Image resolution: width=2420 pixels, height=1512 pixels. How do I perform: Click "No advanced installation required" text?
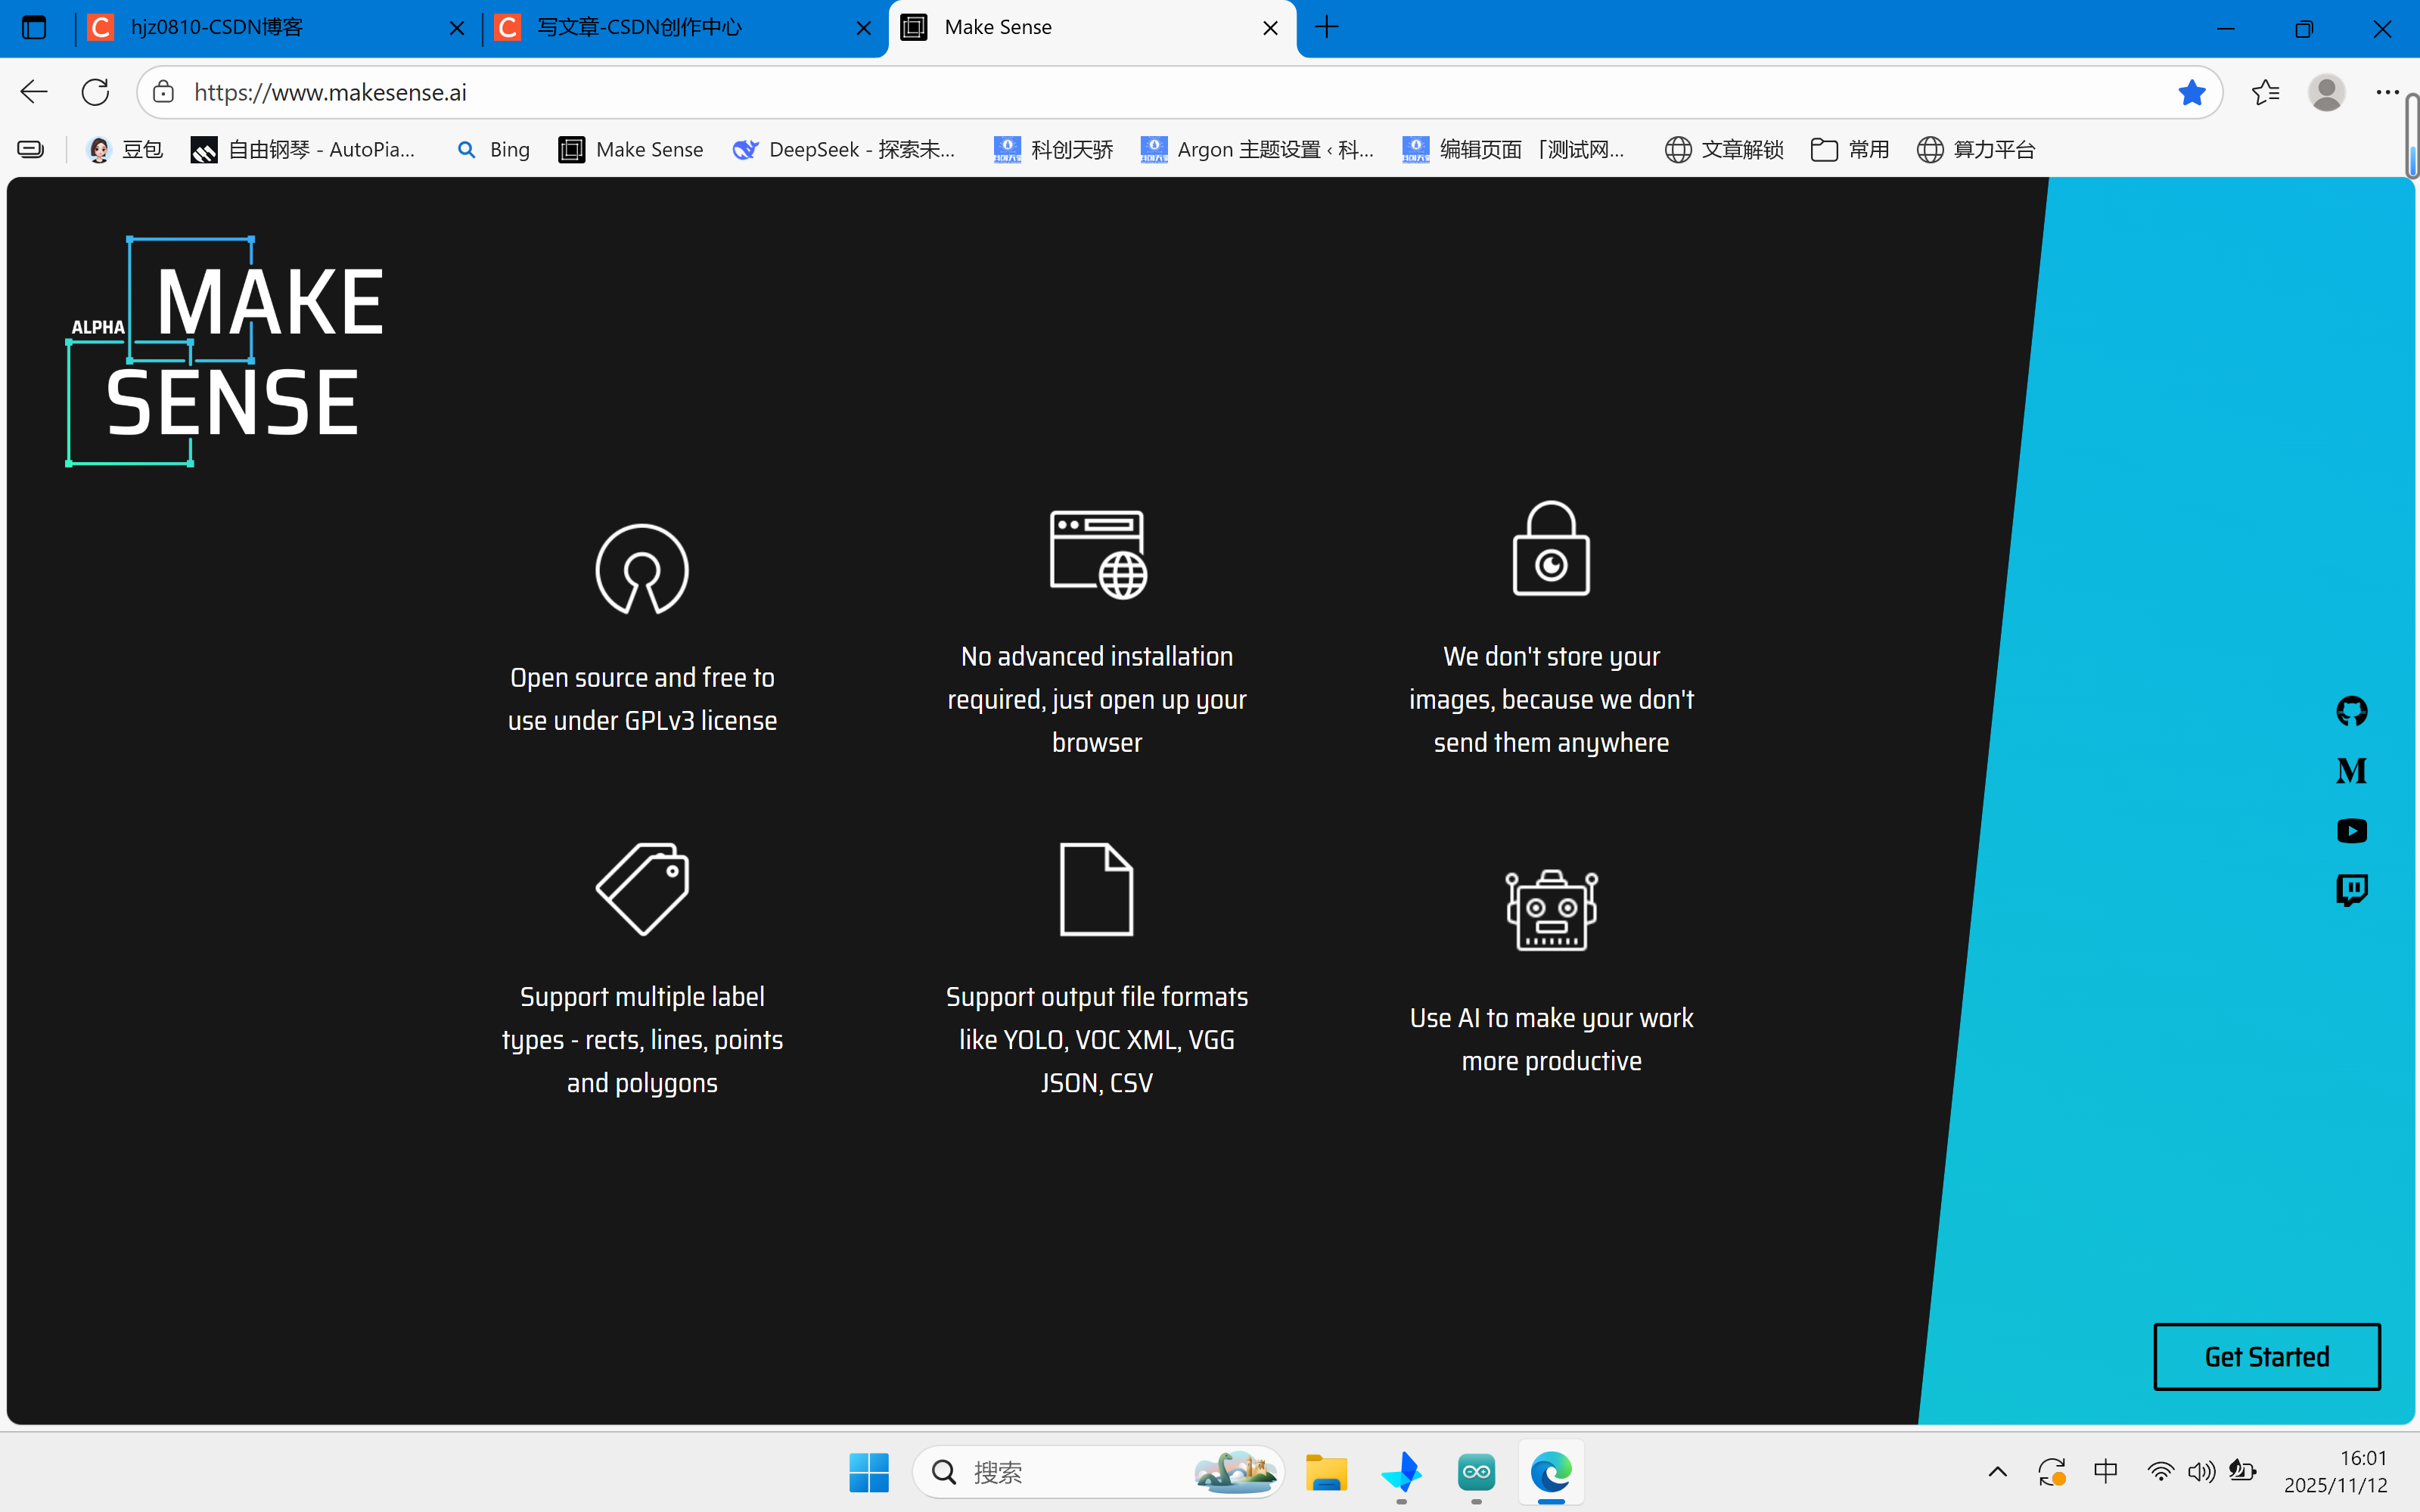coord(1097,699)
